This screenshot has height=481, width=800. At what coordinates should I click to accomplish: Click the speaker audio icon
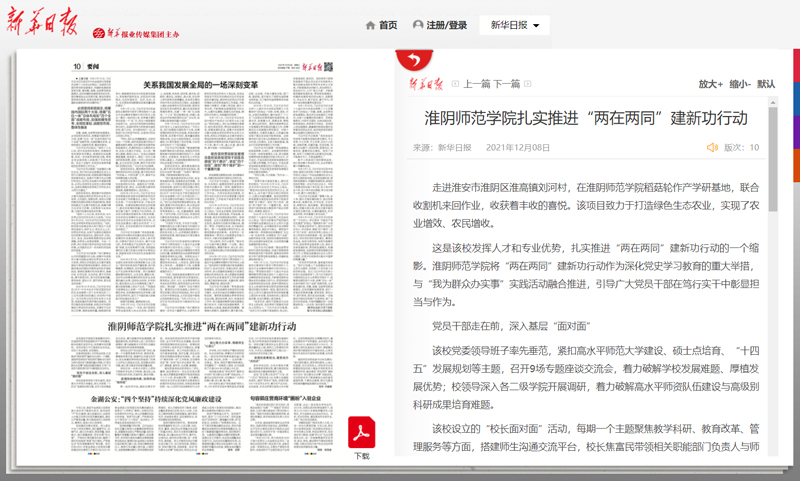tap(712, 148)
